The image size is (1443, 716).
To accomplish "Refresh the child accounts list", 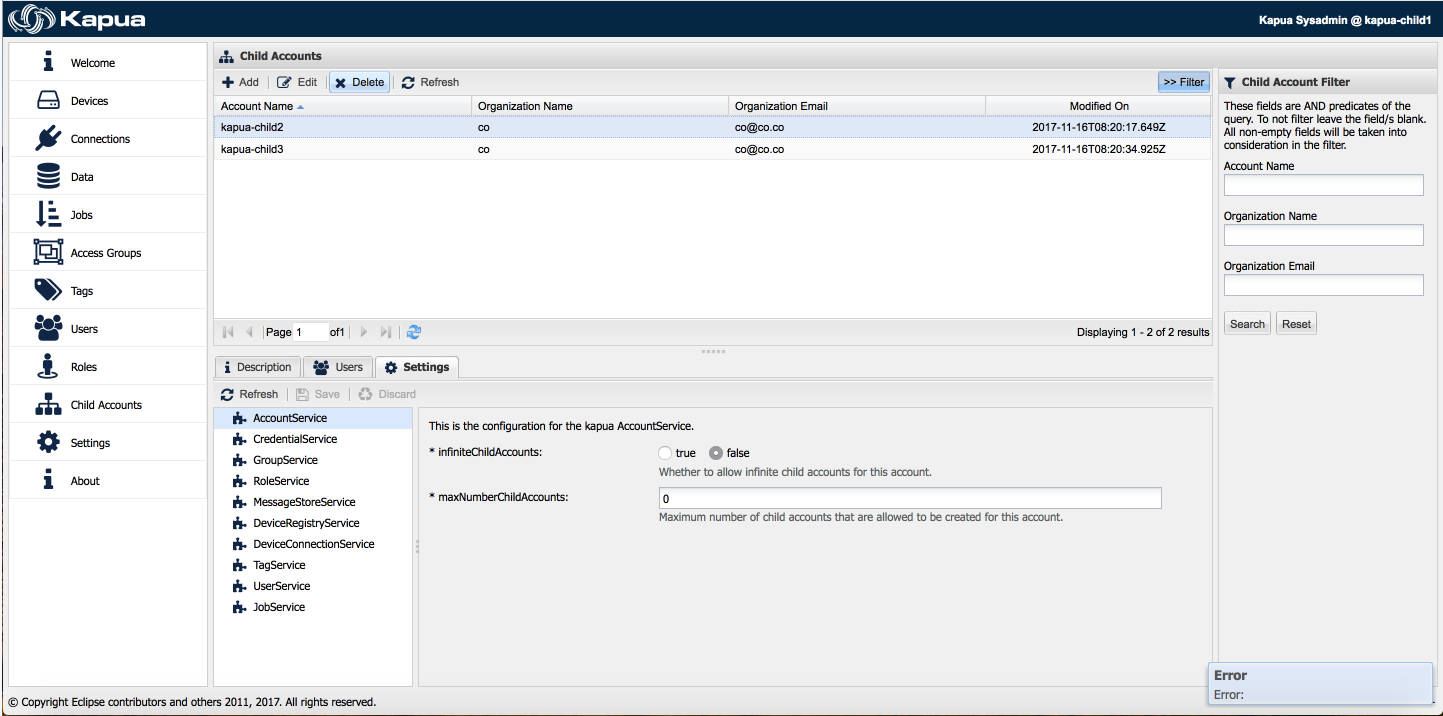I will coord(429,82).
